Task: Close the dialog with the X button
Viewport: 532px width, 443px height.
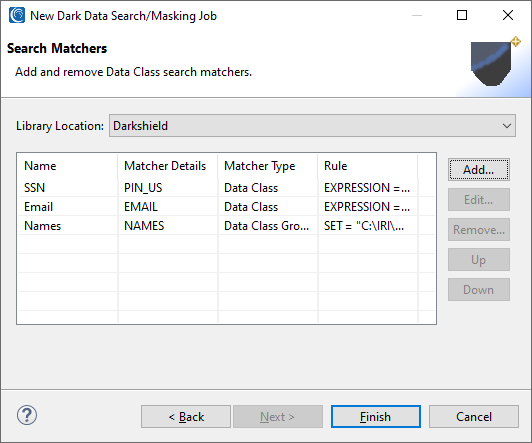Action: [x=508, y=15]
